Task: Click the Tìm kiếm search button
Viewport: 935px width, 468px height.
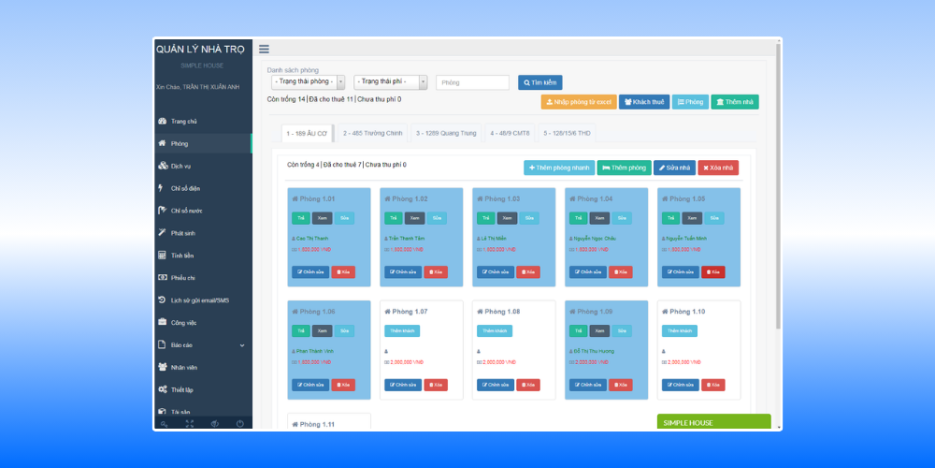Action: [540, 82]
